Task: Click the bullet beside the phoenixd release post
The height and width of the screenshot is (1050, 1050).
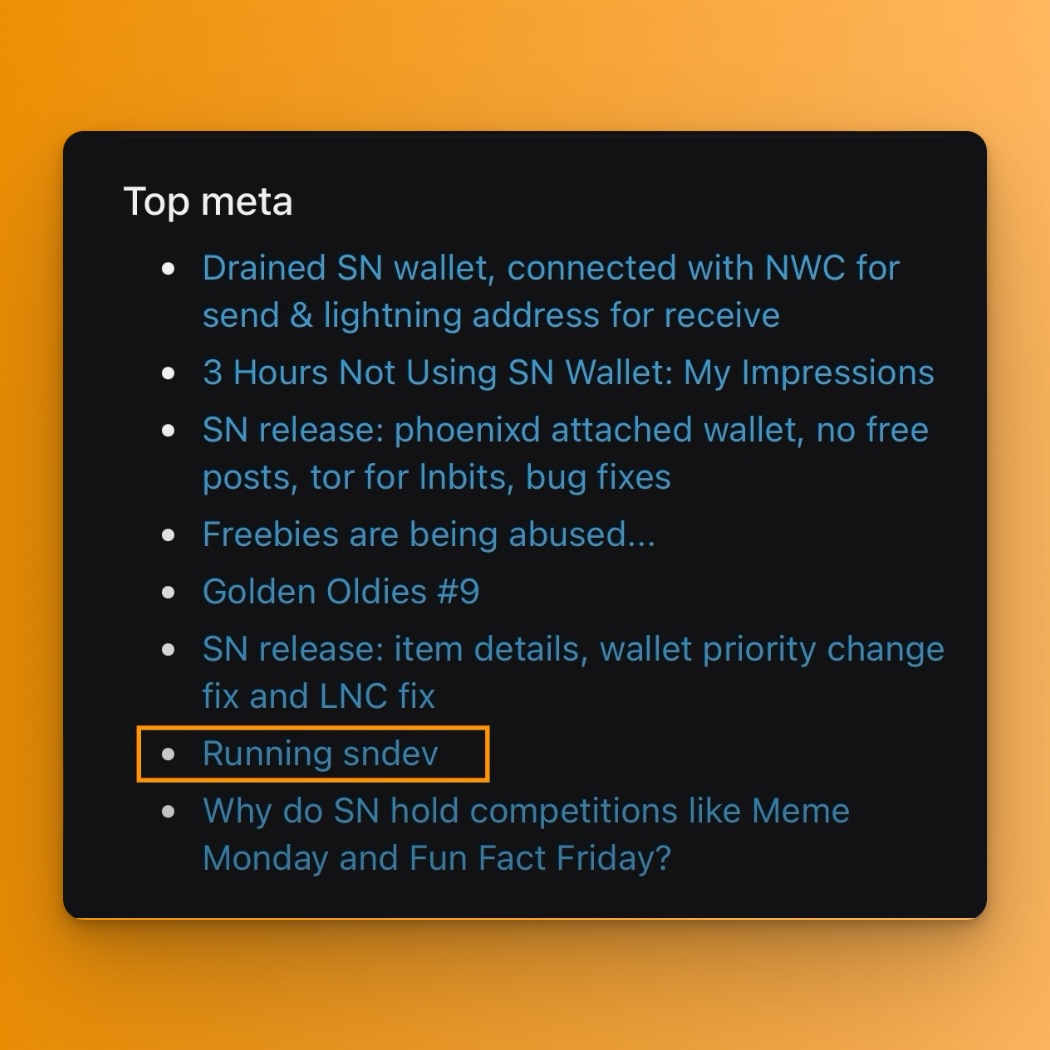Action: (168, 431)
